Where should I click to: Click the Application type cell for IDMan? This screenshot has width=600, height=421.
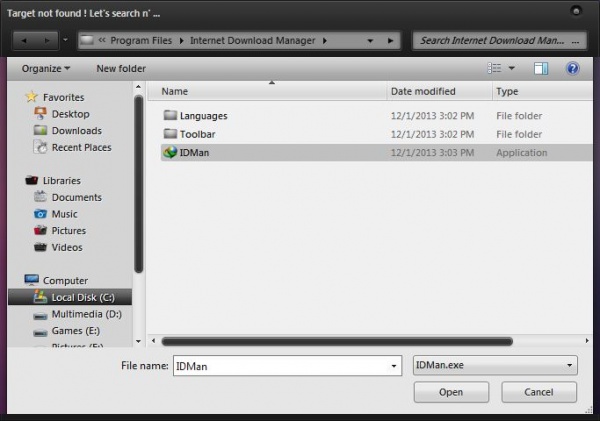coord(522,153)
